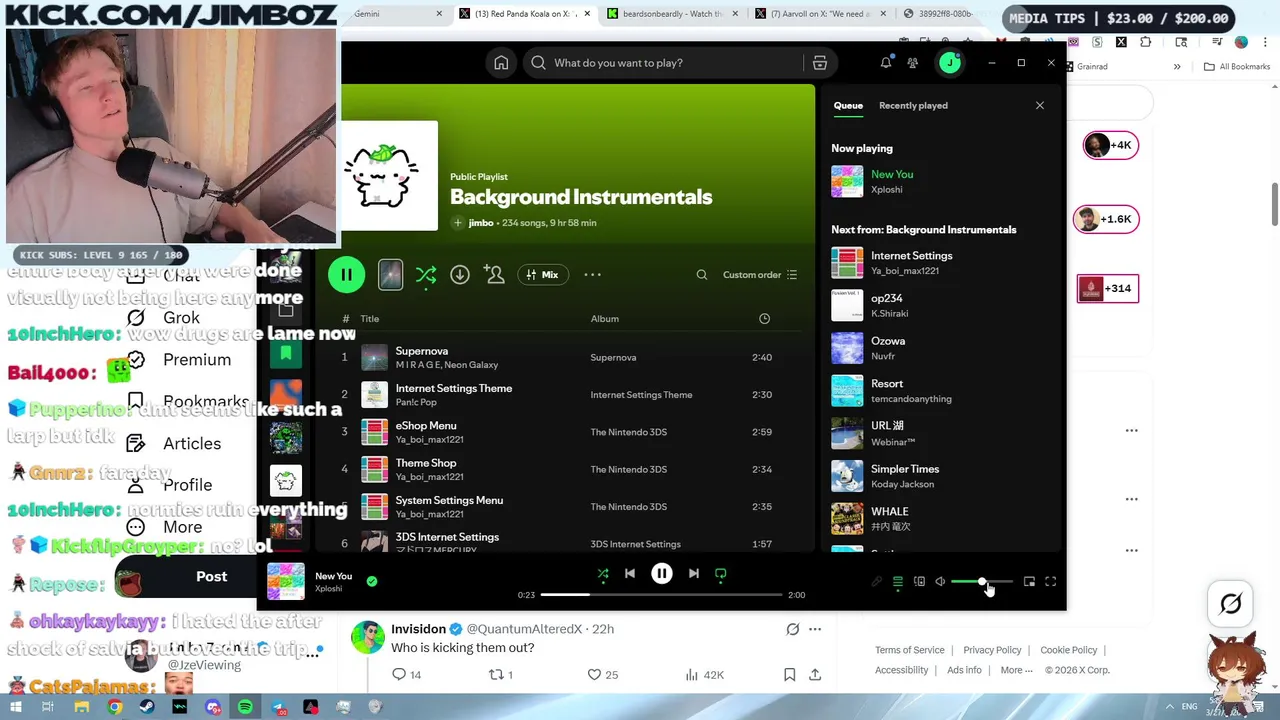Sort tracks by Title column header

coord(369,319)
